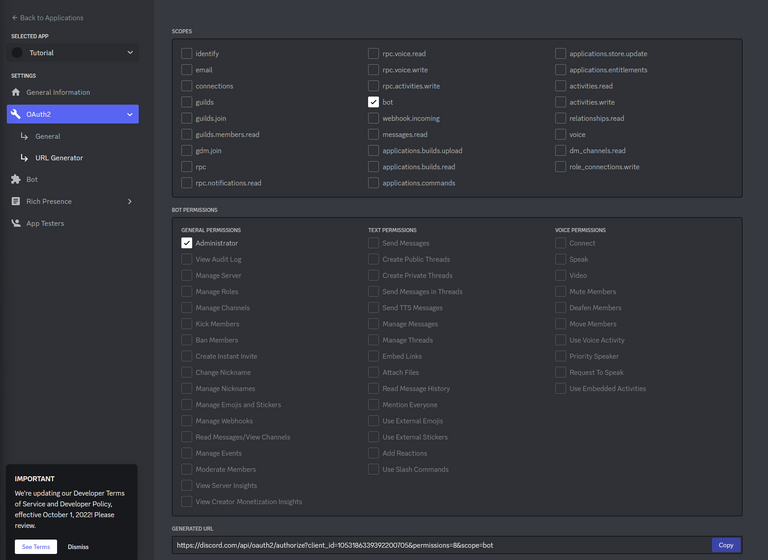Click the App Testers person icon
768x560 pixels.
click(x=16, y=223)
